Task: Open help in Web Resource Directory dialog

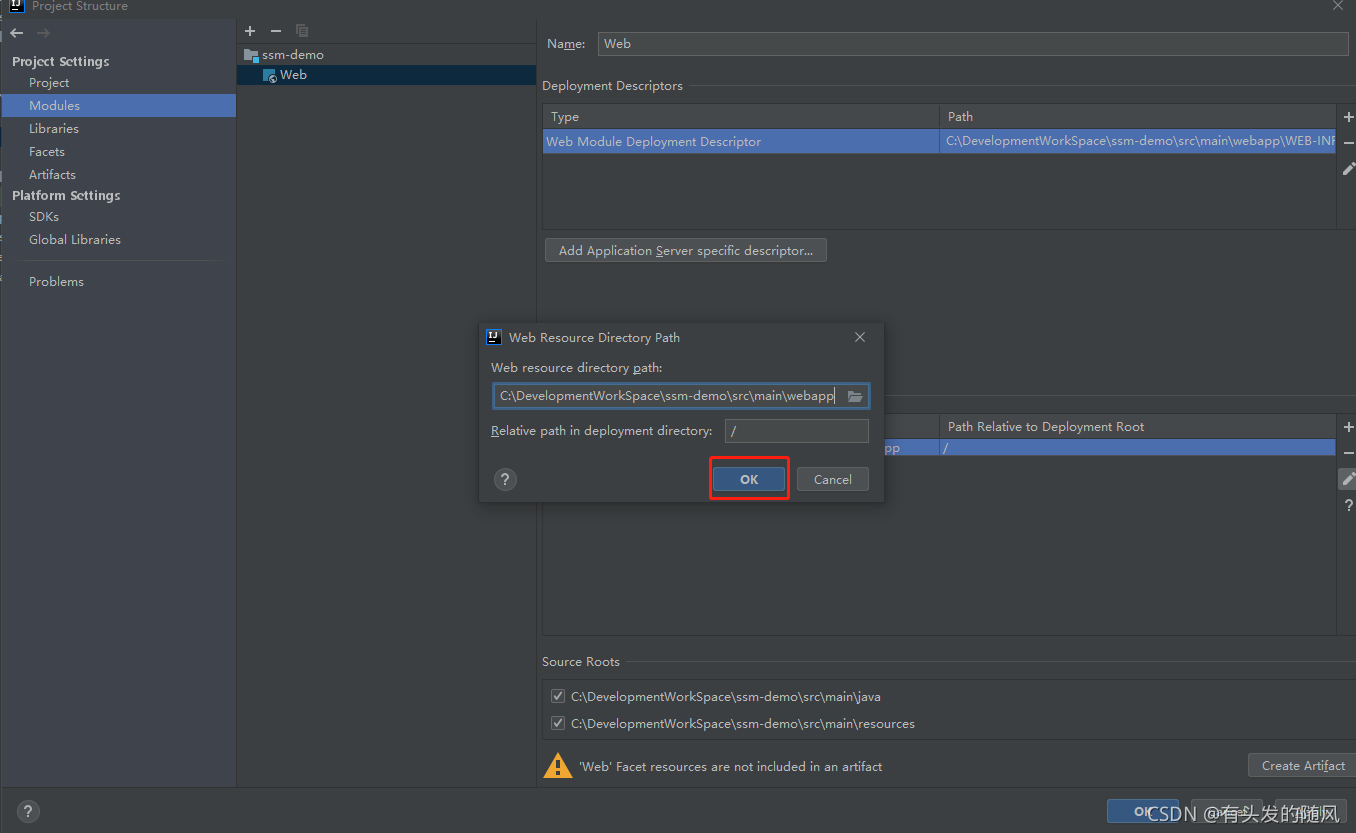Action: [x=506, y=480]
